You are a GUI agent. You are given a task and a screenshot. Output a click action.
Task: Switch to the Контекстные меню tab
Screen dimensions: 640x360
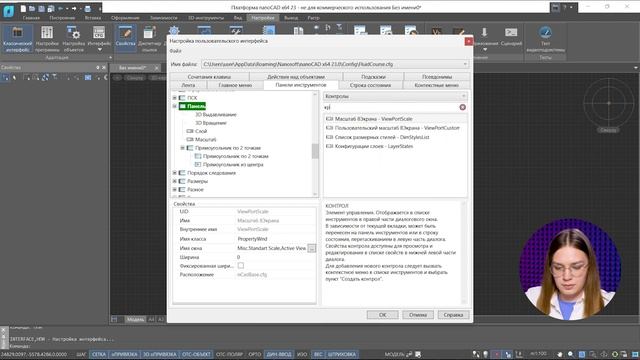[436, 85]
